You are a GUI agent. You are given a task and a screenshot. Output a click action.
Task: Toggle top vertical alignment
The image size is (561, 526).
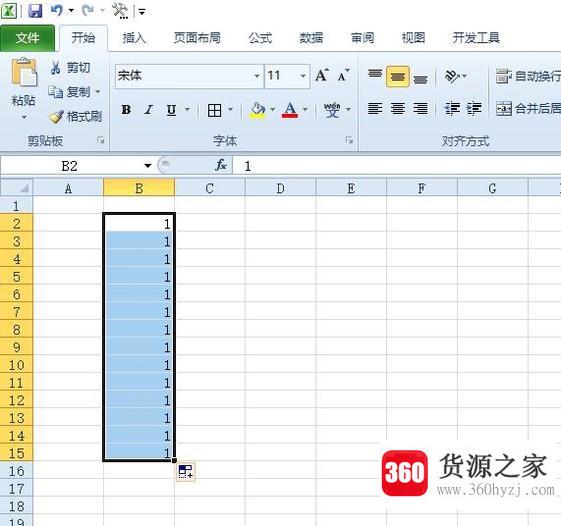pyautogui.click(x=375, y=76)
